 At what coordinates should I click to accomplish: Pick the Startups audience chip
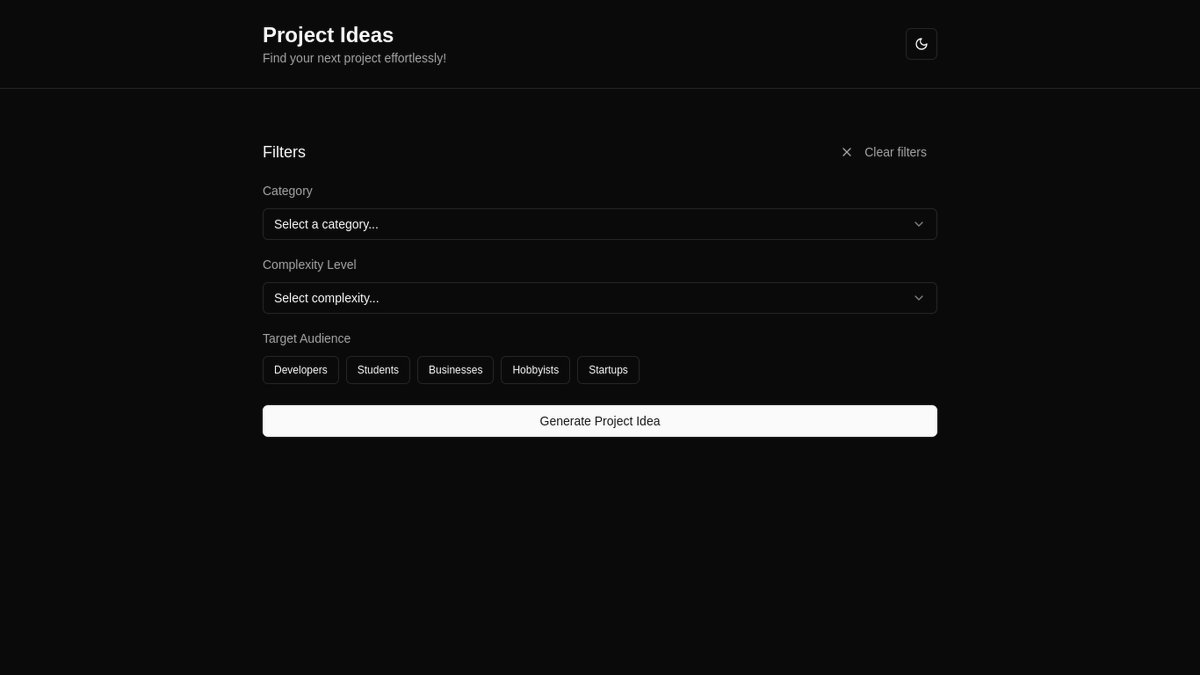[608, 370]
